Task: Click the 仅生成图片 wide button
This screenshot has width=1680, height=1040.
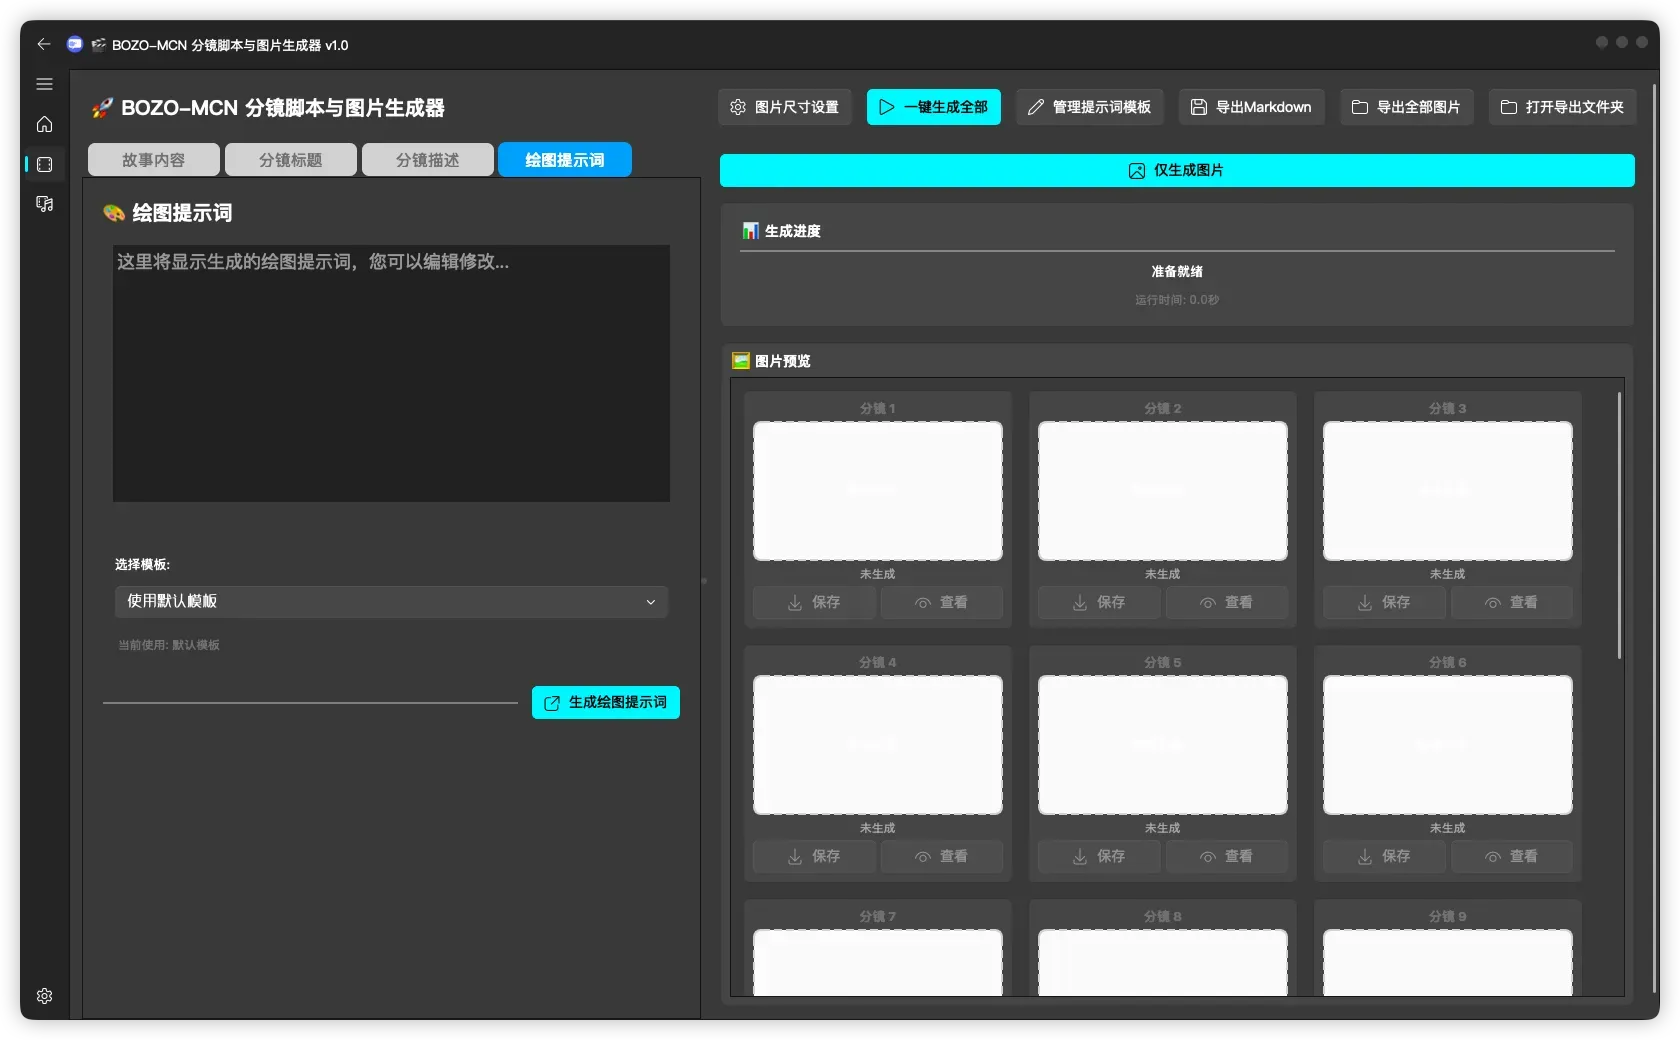Action: pyautogui.click(x=1177, y=171)
